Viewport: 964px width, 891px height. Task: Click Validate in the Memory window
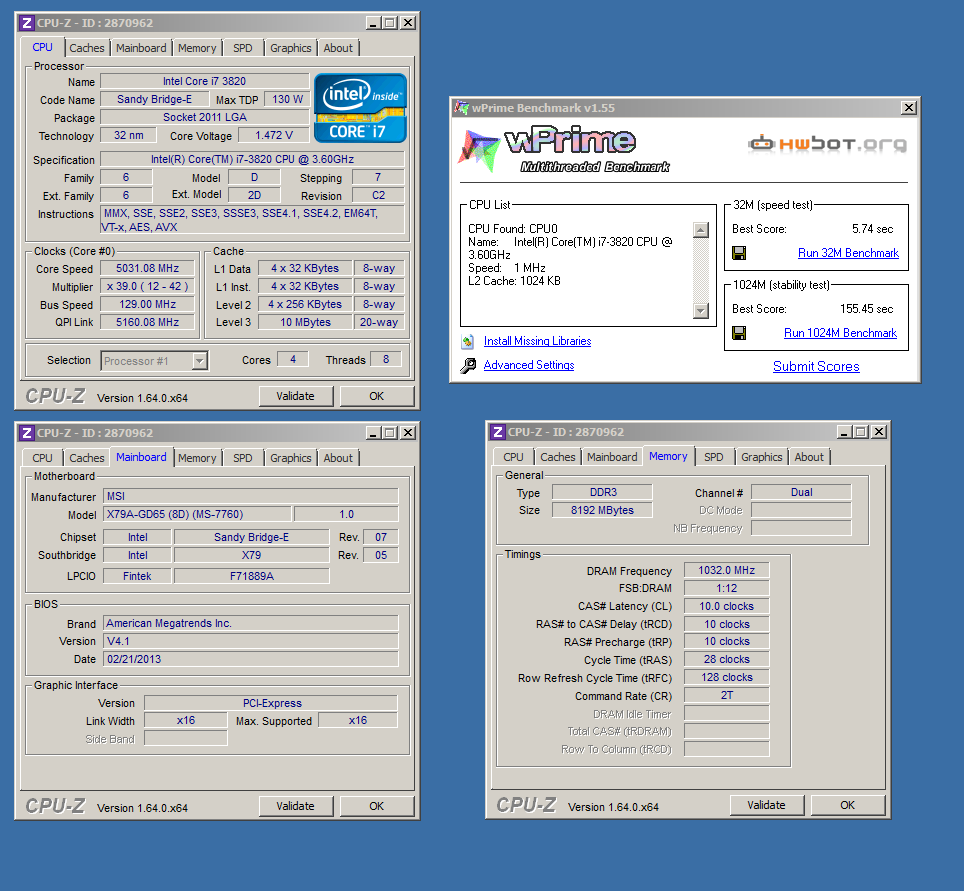(x=767, y=806)
